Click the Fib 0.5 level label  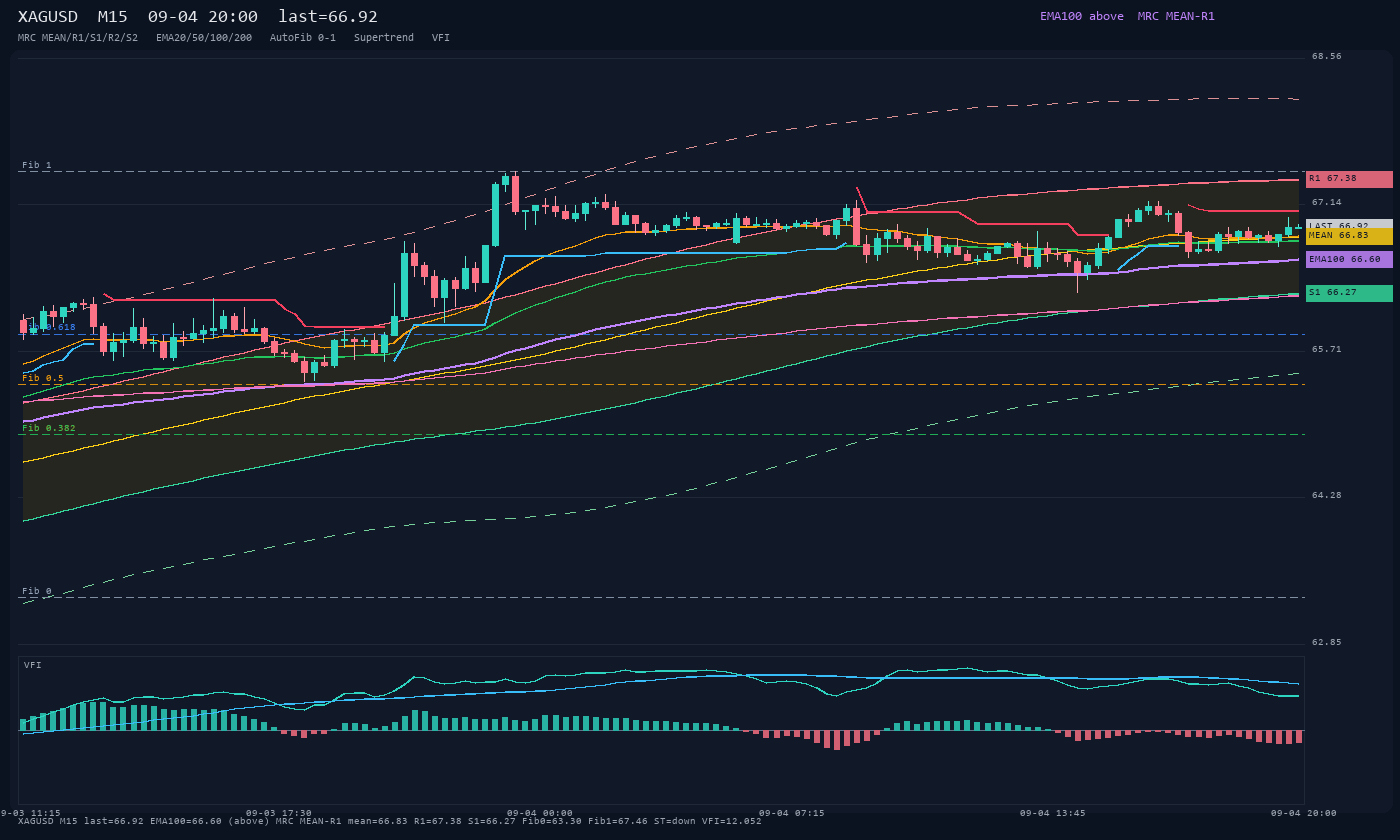click(43, 378)
